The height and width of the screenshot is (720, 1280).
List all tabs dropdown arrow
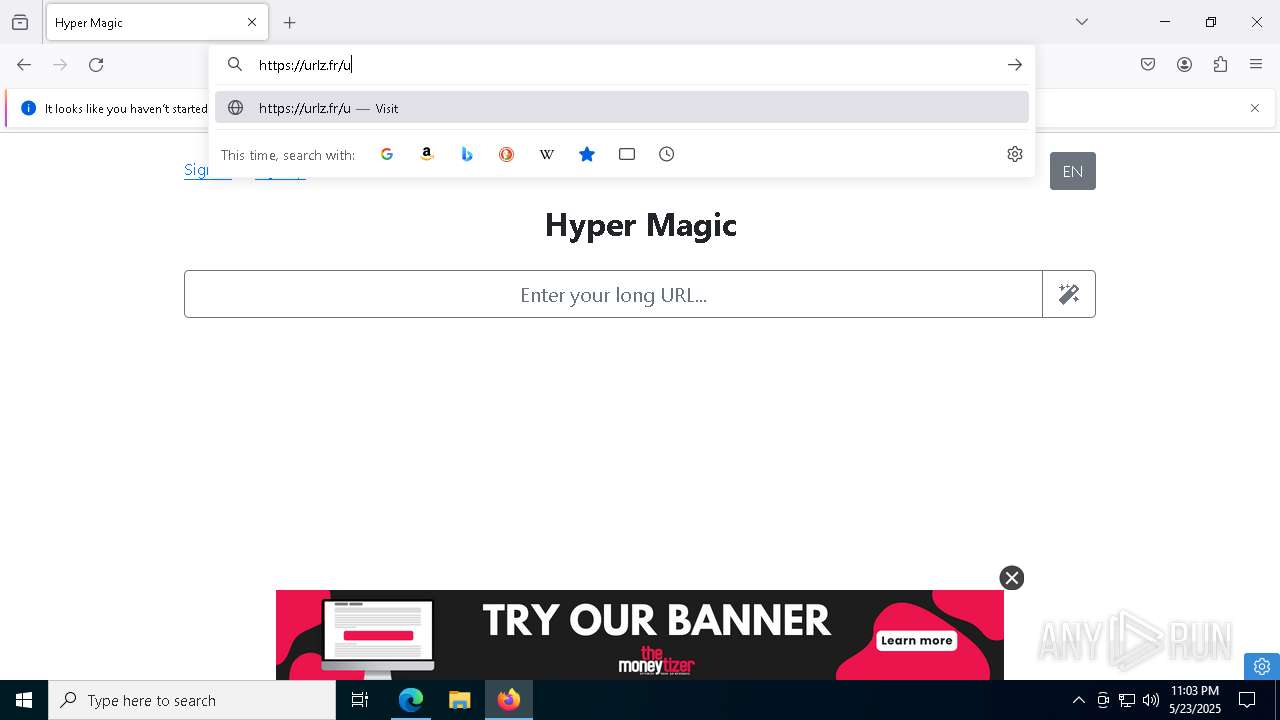(x=1082, y=22)
